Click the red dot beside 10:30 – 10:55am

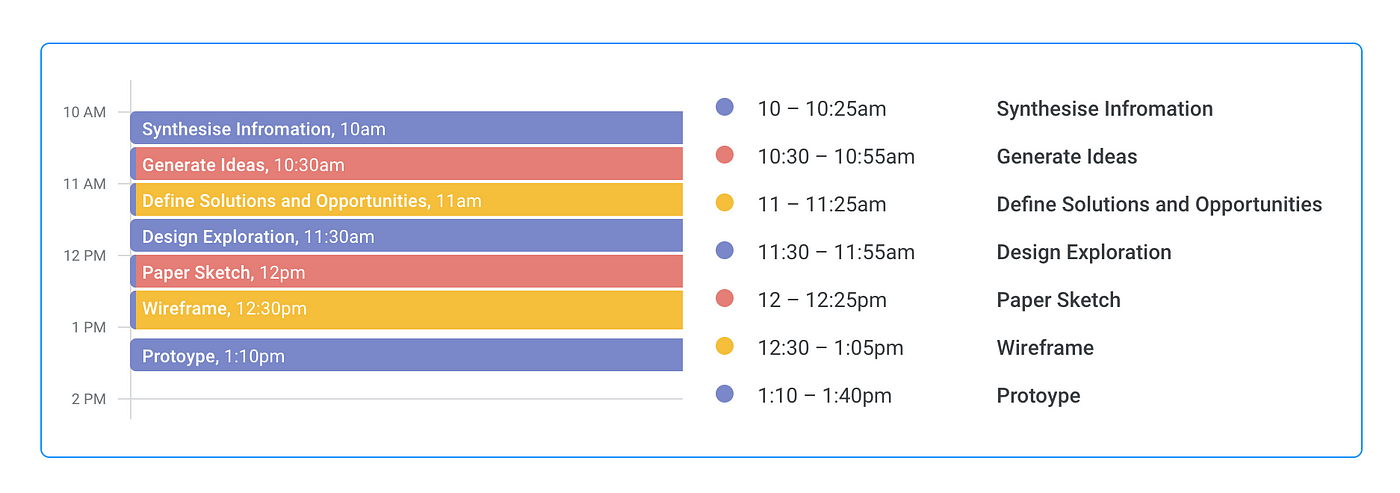[725, 155]
